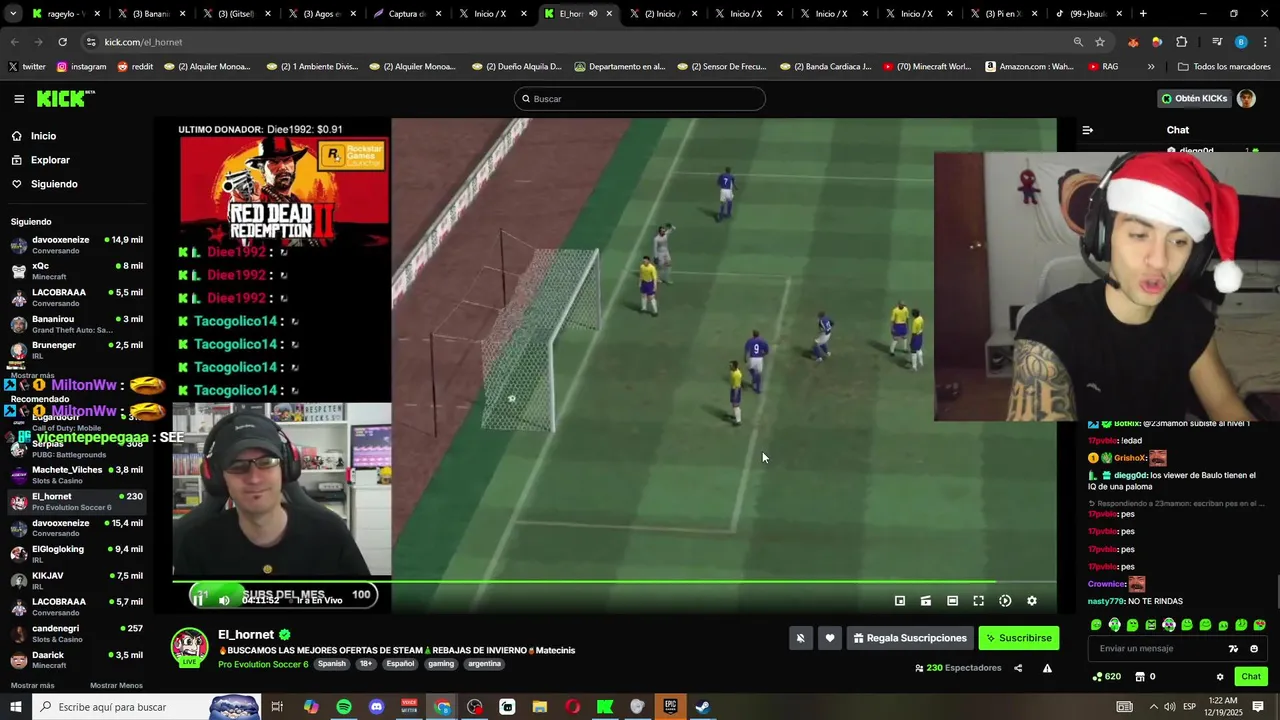Viewport: 1280px width, 720px height.
Task: Open ElGlogloking channel in recommended list
Action: [x=77, y=554]
